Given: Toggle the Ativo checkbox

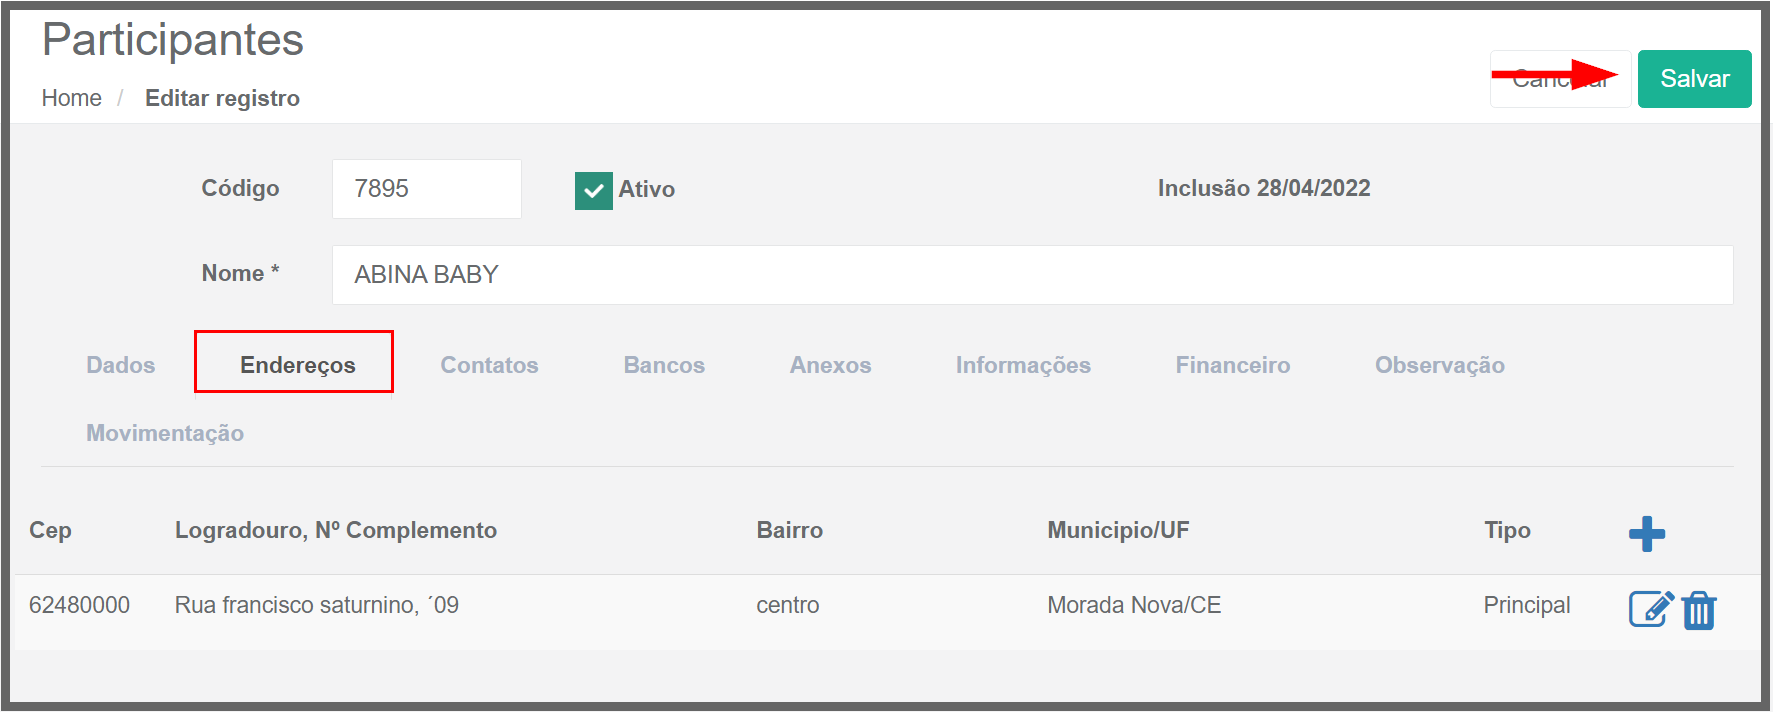Looking at the screenshot, I should [x=593, y=190].
